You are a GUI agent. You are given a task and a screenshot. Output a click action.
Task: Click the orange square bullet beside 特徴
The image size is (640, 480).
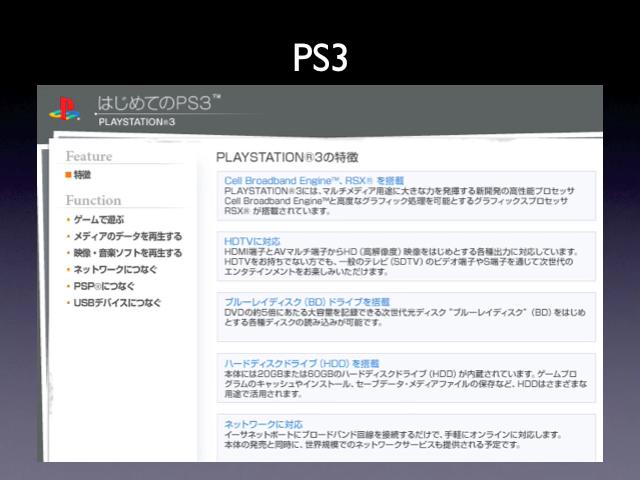pyautogui.click(x=68, y=175)
